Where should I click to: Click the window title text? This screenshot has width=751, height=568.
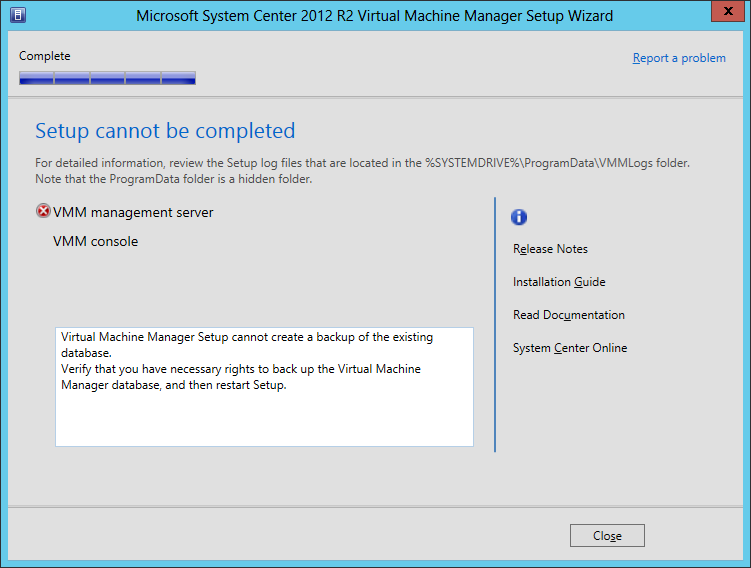coord(374,16)
